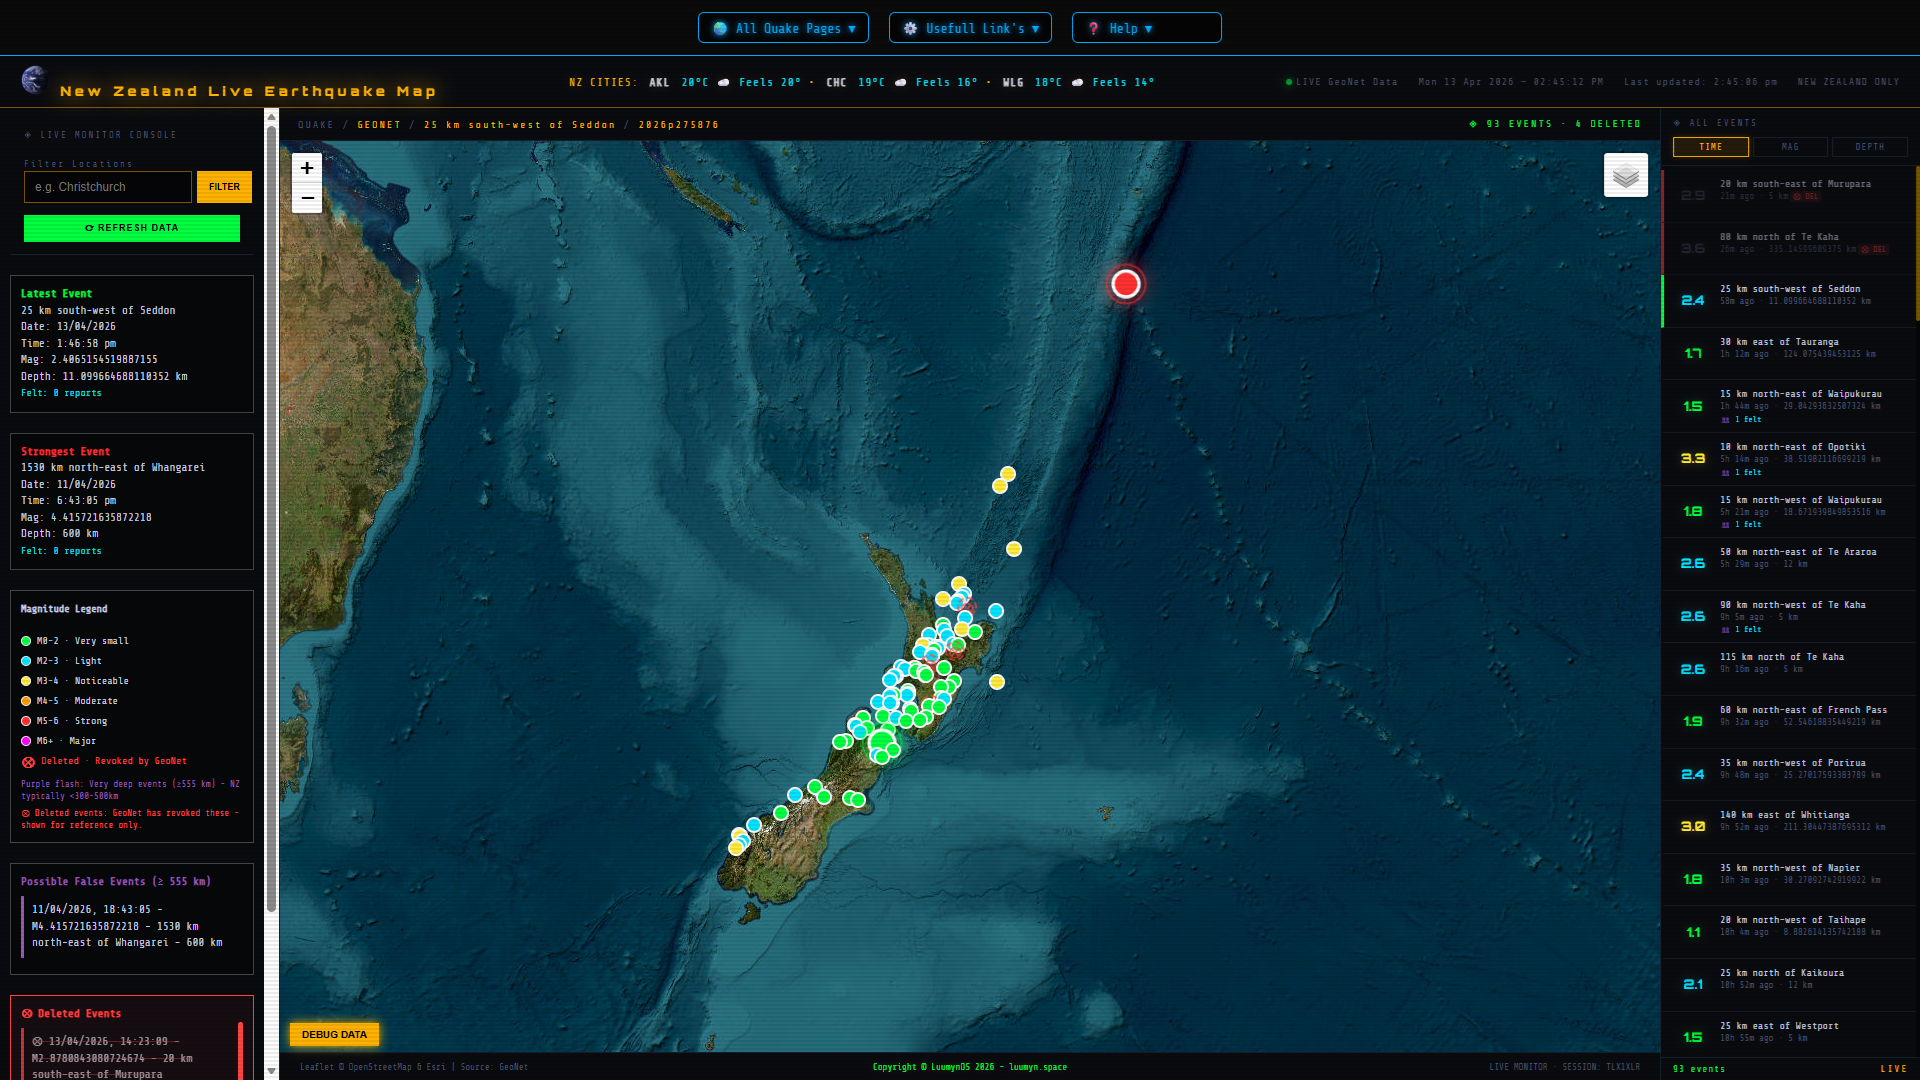
Task: Click the cyan marker off East Cape
Action: click(996, 611)
